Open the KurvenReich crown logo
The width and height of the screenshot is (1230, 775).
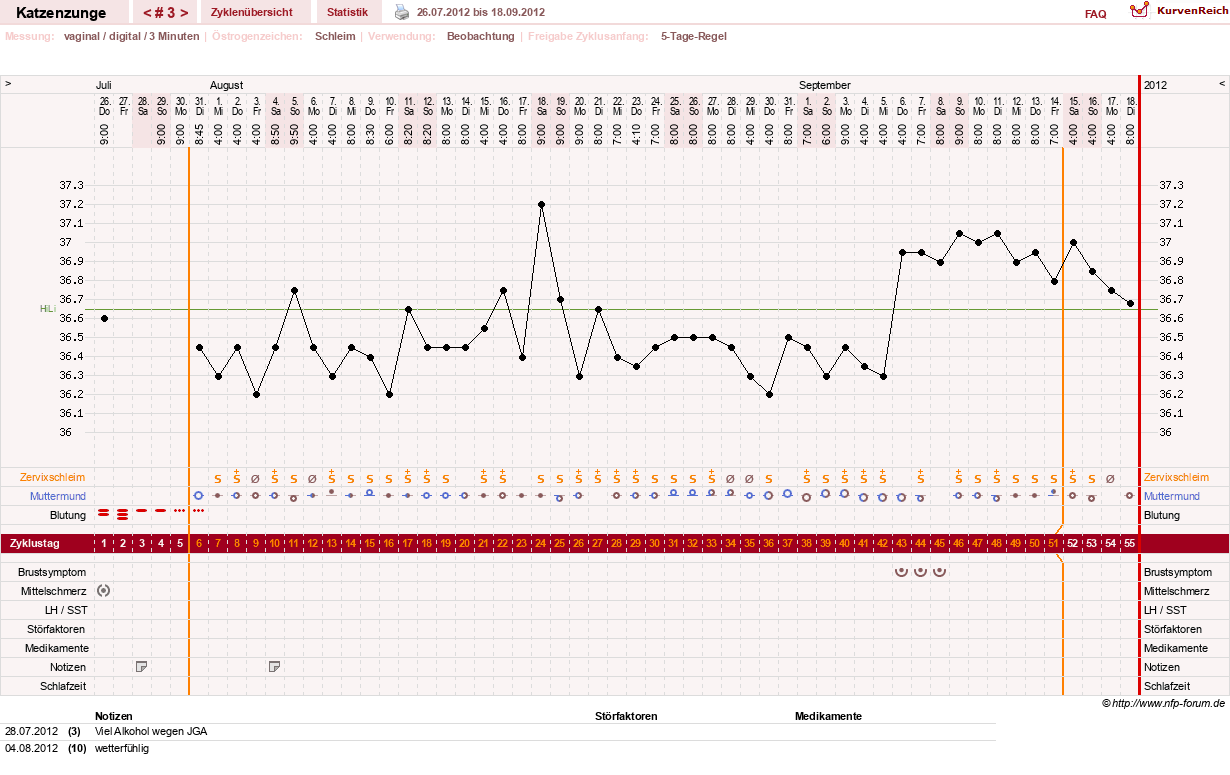(1139, 11)
